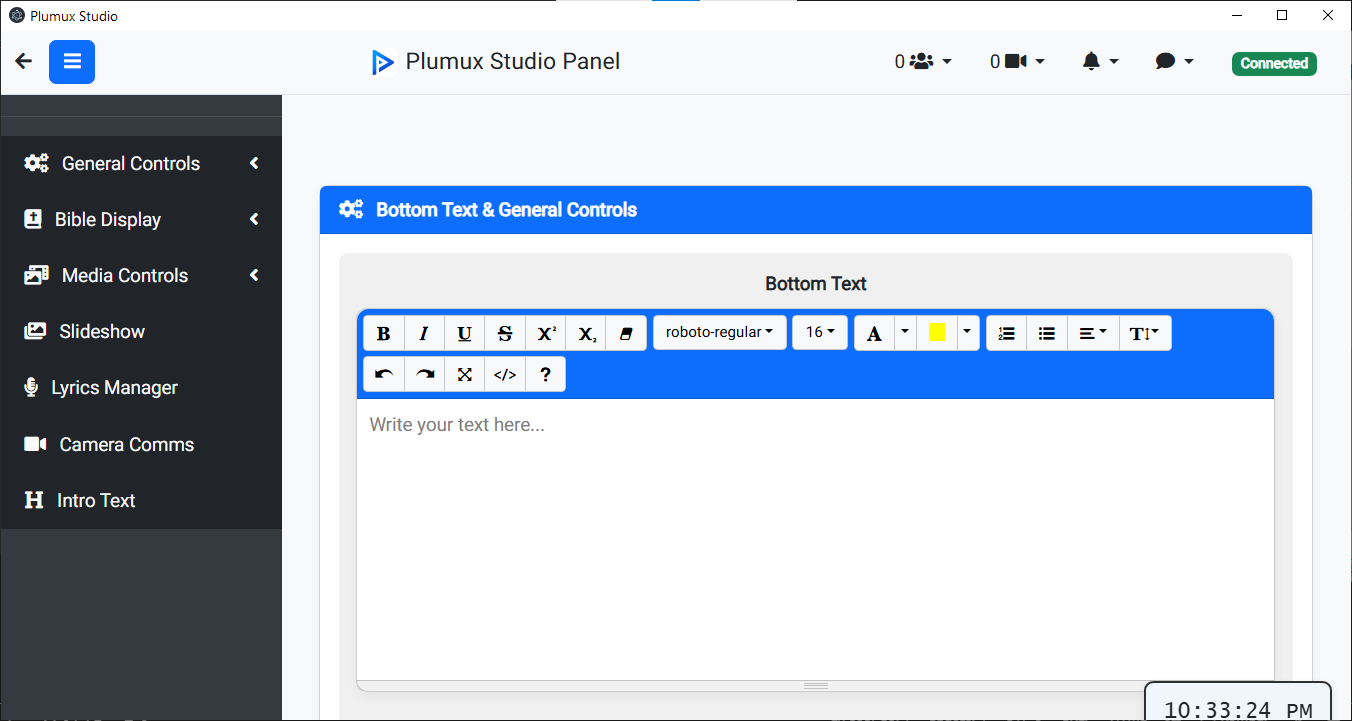1352x721 pixels.
Task: Apply superscript formatting
Action: [545, 332]
